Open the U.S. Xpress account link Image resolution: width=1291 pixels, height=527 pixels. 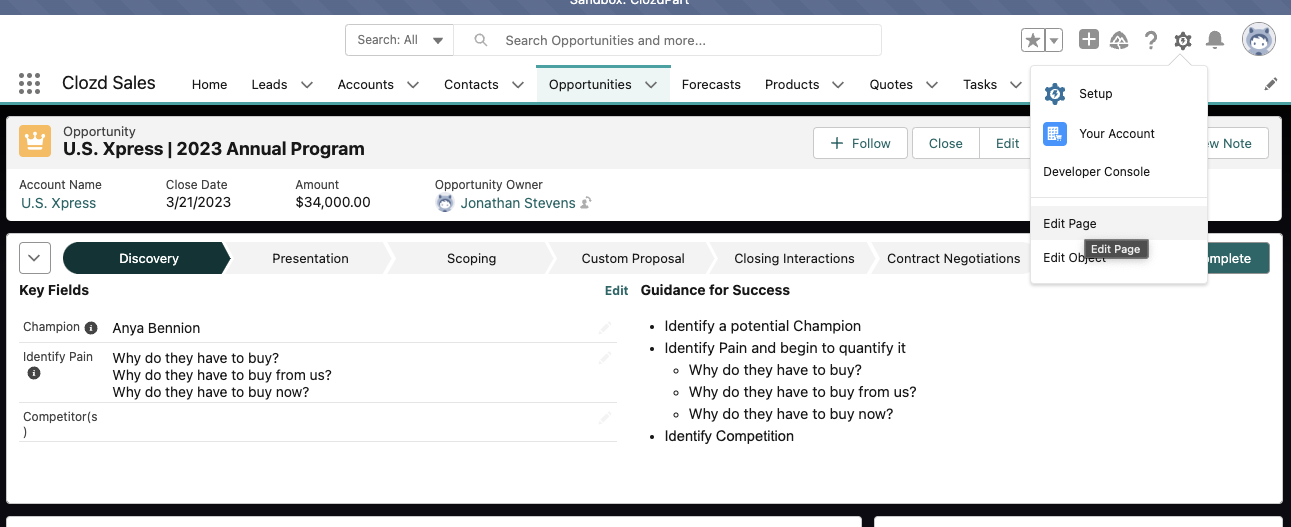pyautogui.click(x=59, y=203)
